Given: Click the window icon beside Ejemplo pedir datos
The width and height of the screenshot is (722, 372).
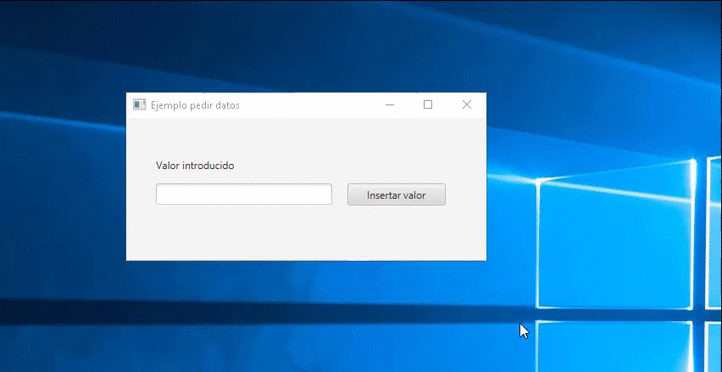Looking at the screenshot, I should pos(139,105).
